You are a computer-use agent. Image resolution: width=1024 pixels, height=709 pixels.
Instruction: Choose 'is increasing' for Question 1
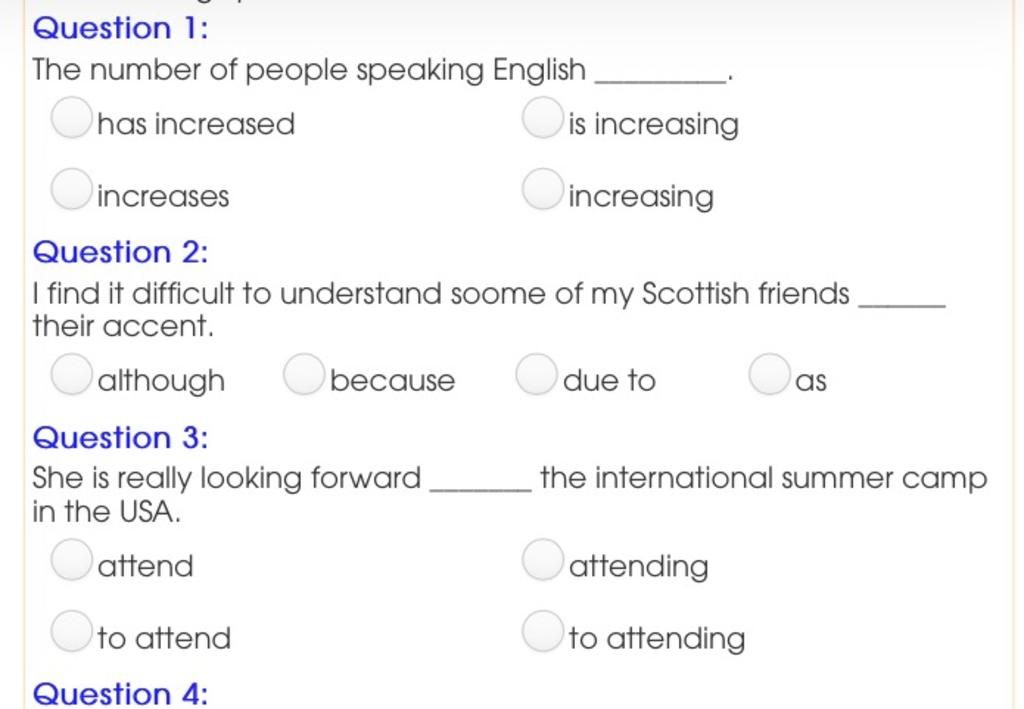[x=543, y=118]
